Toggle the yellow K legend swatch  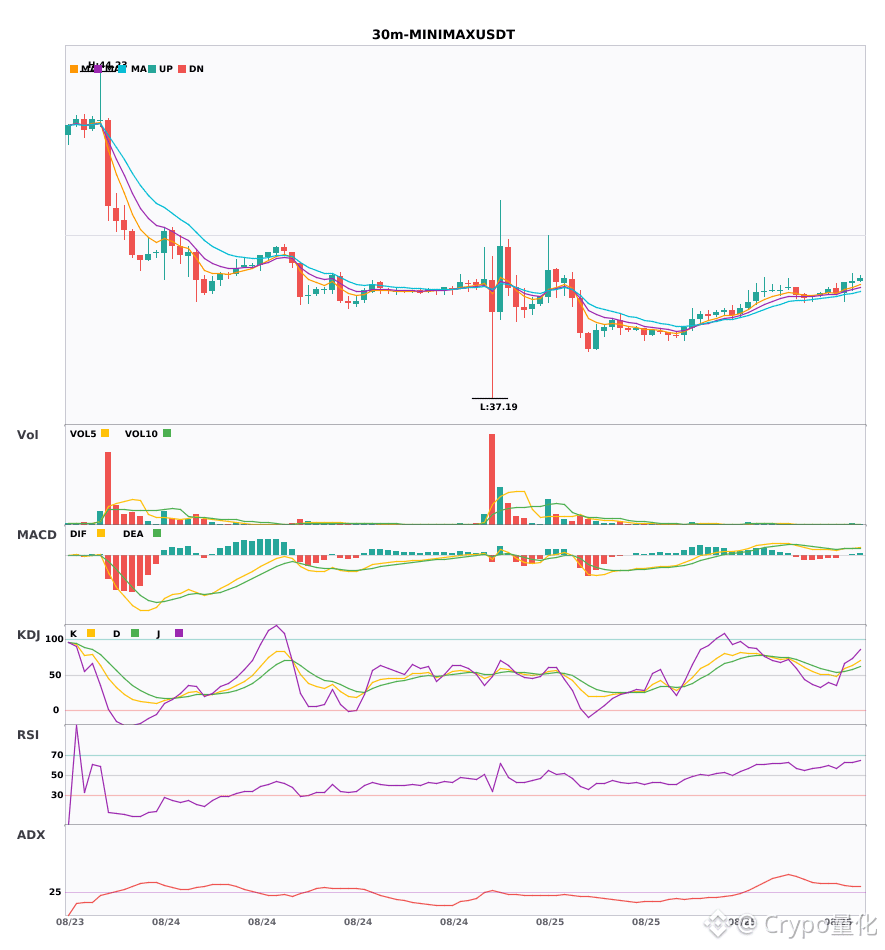[x=91, y=633]
